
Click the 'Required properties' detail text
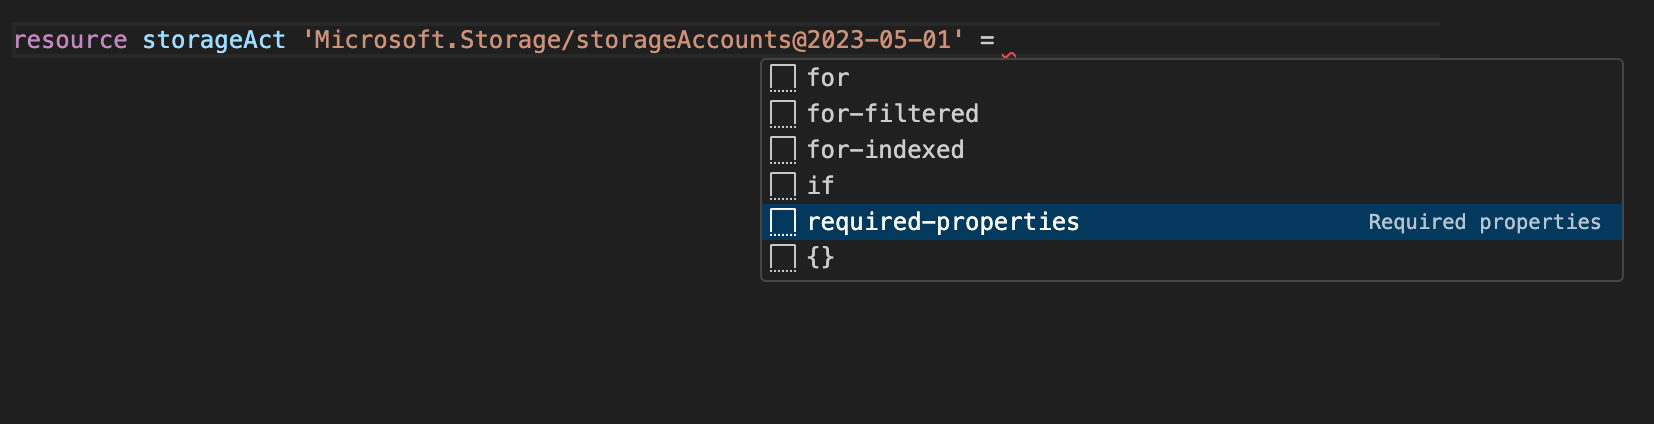coord(1484,222)
